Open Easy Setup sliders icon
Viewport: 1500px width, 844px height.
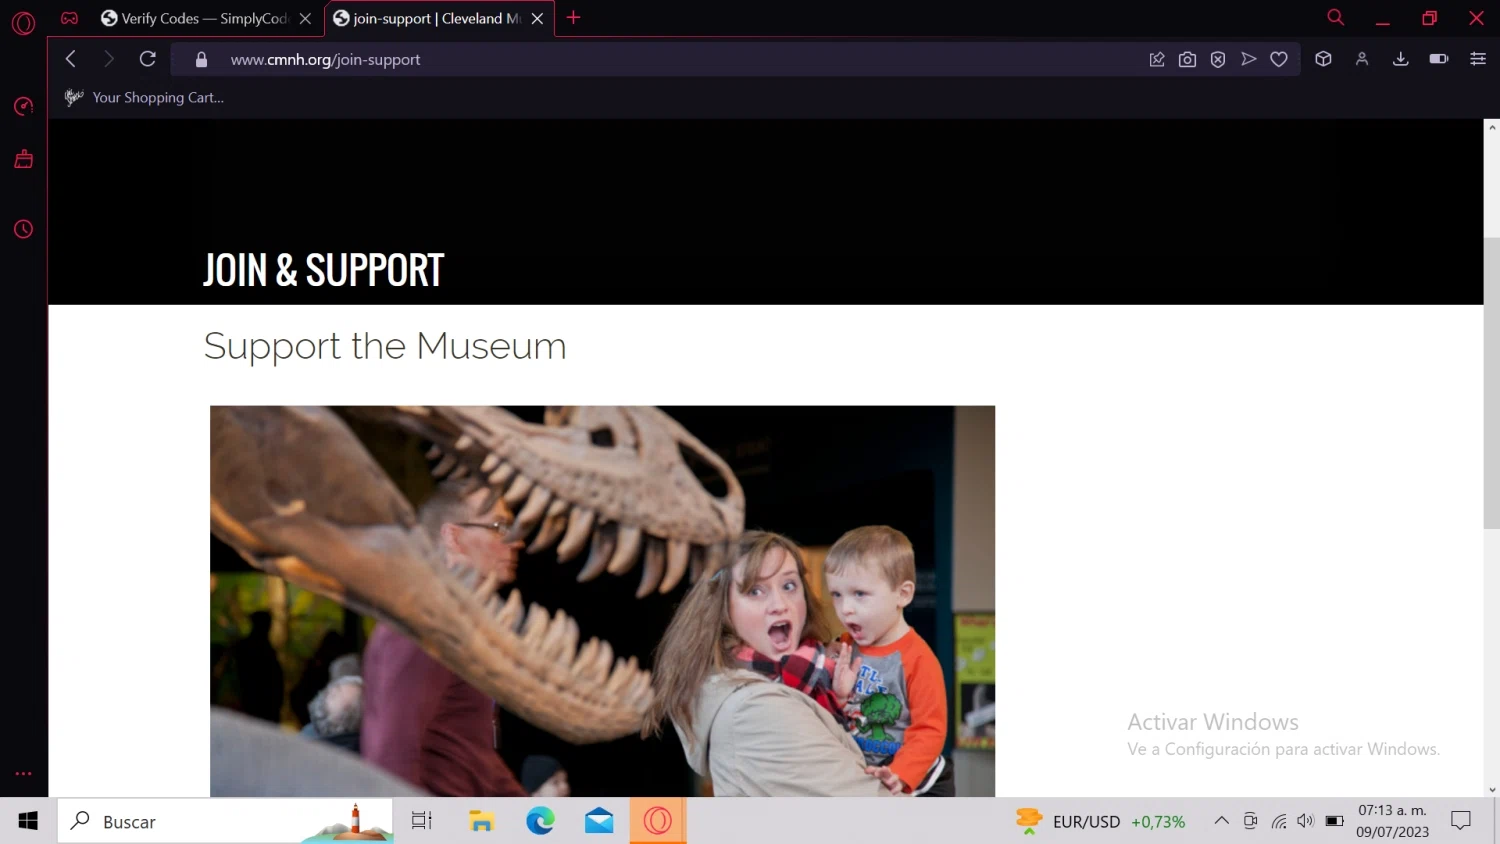[1478, 59]
